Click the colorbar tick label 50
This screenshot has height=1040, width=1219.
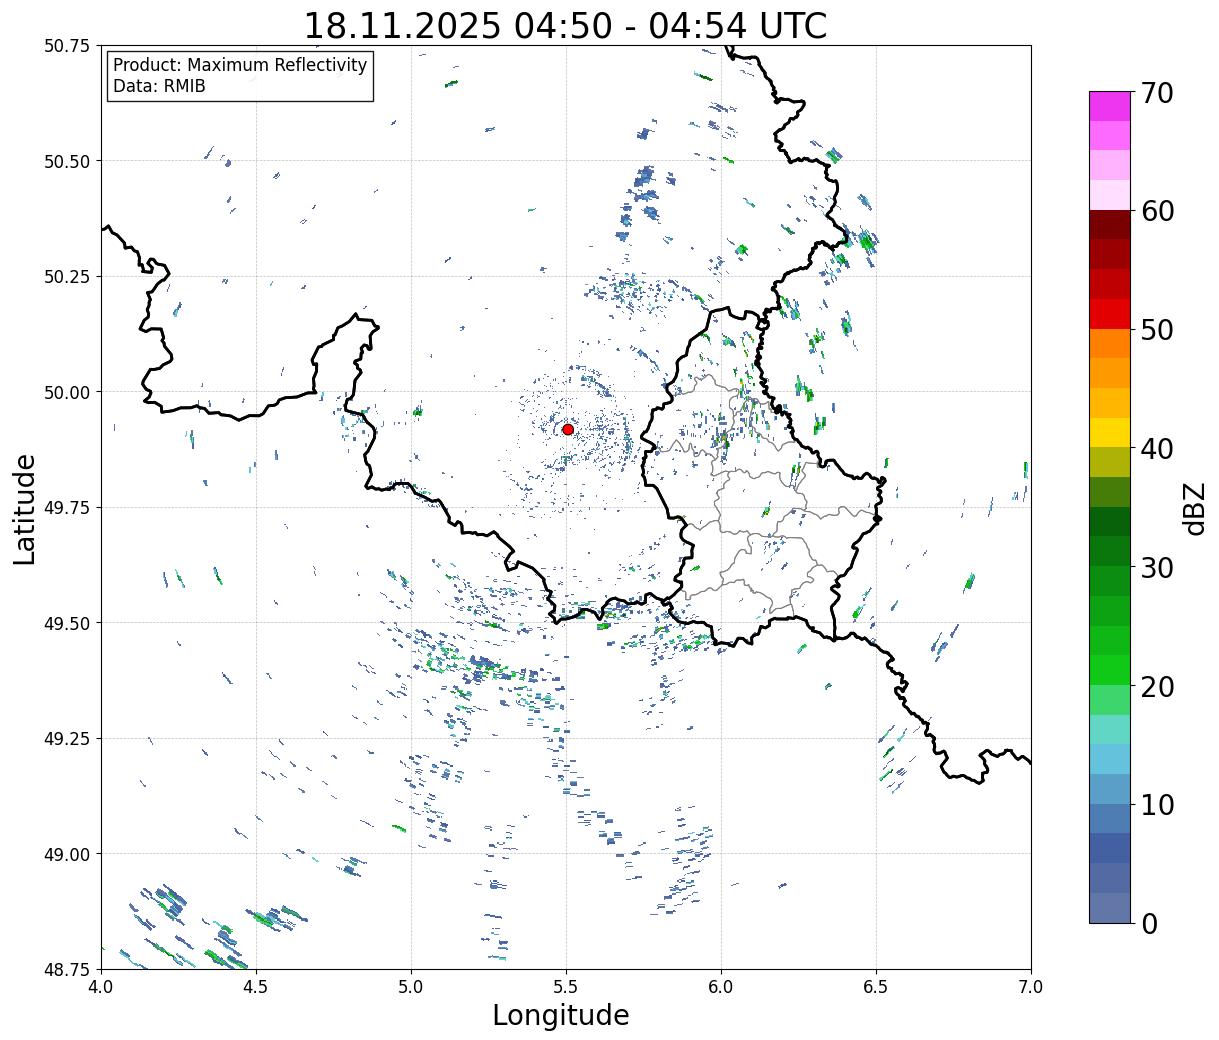(1157, 330)
